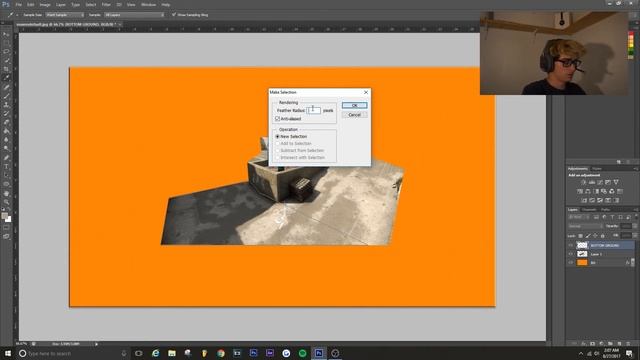Screen dimensions: 640x360
Task: Select the Dodge tool
Action: (x=6, y=149)
